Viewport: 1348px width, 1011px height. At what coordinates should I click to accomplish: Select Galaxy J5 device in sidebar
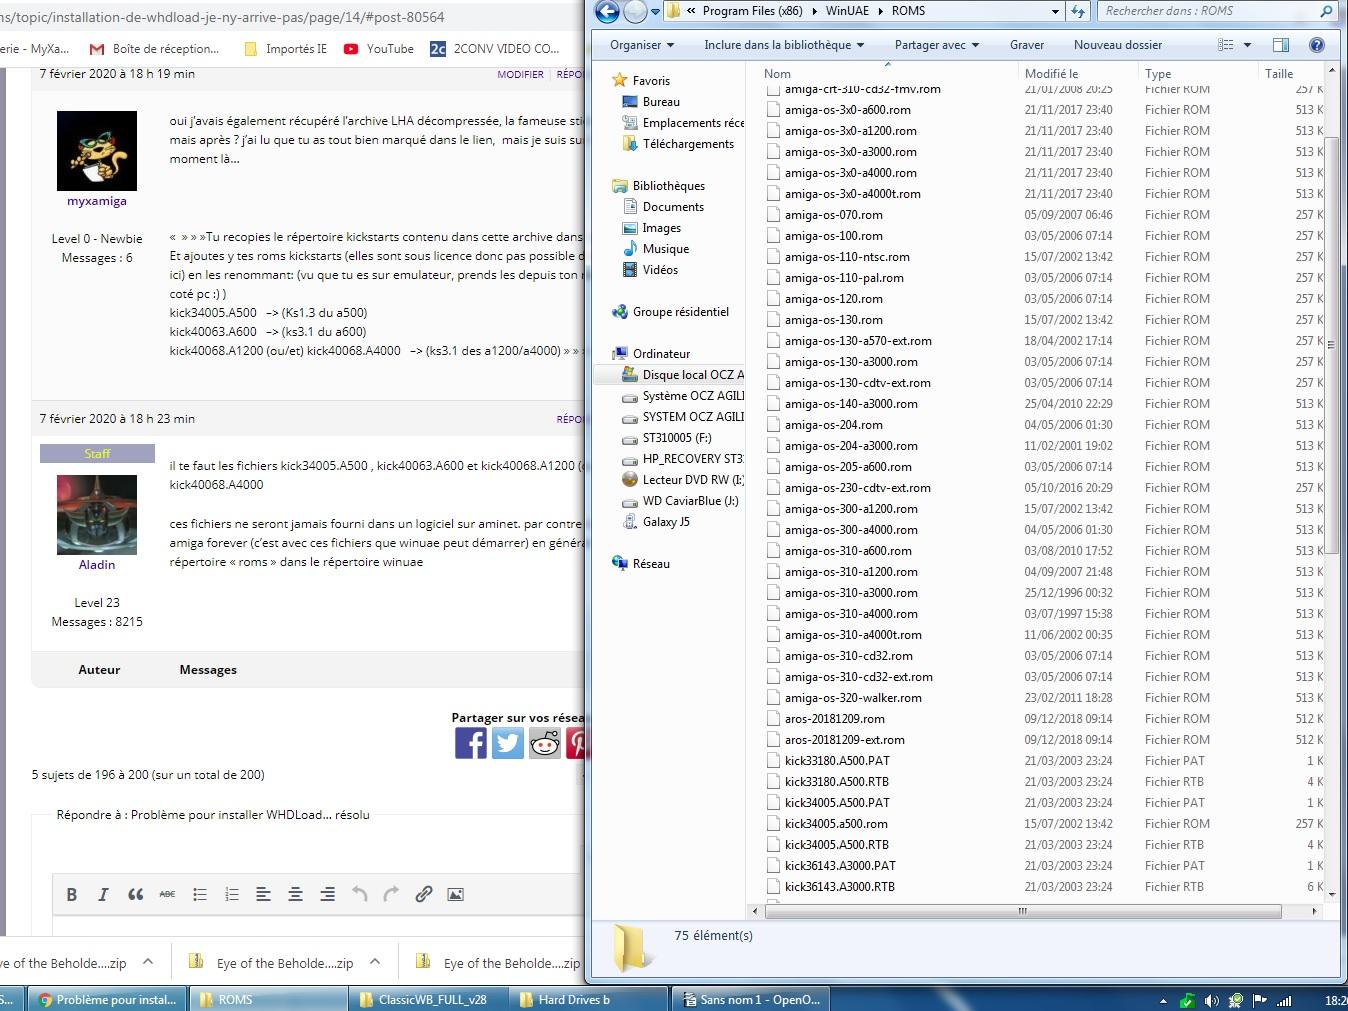(x=666, y=522)
